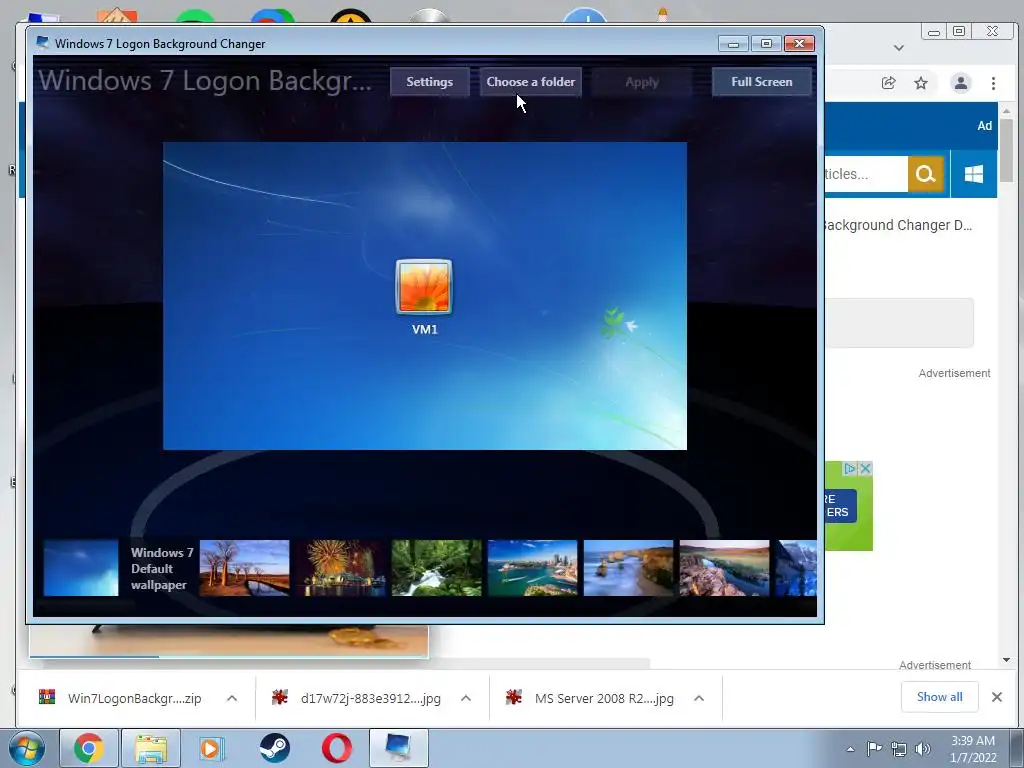Screen dimensions: 1024x768
Task: Open the Windows Start menu
Action: pyautogui.click(x=26, y=748)
